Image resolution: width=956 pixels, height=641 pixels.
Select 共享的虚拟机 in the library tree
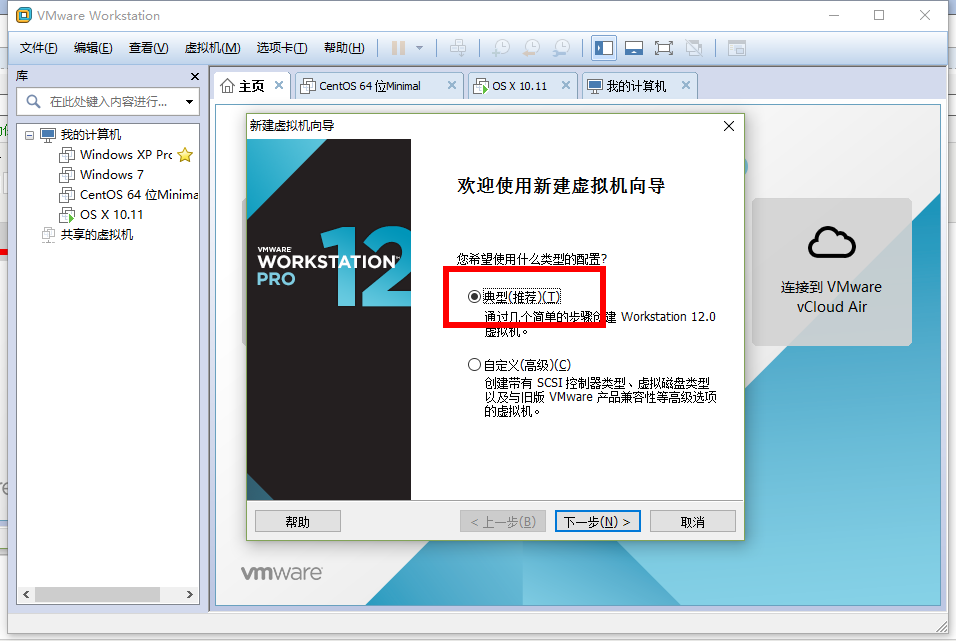tap(96, 235)
